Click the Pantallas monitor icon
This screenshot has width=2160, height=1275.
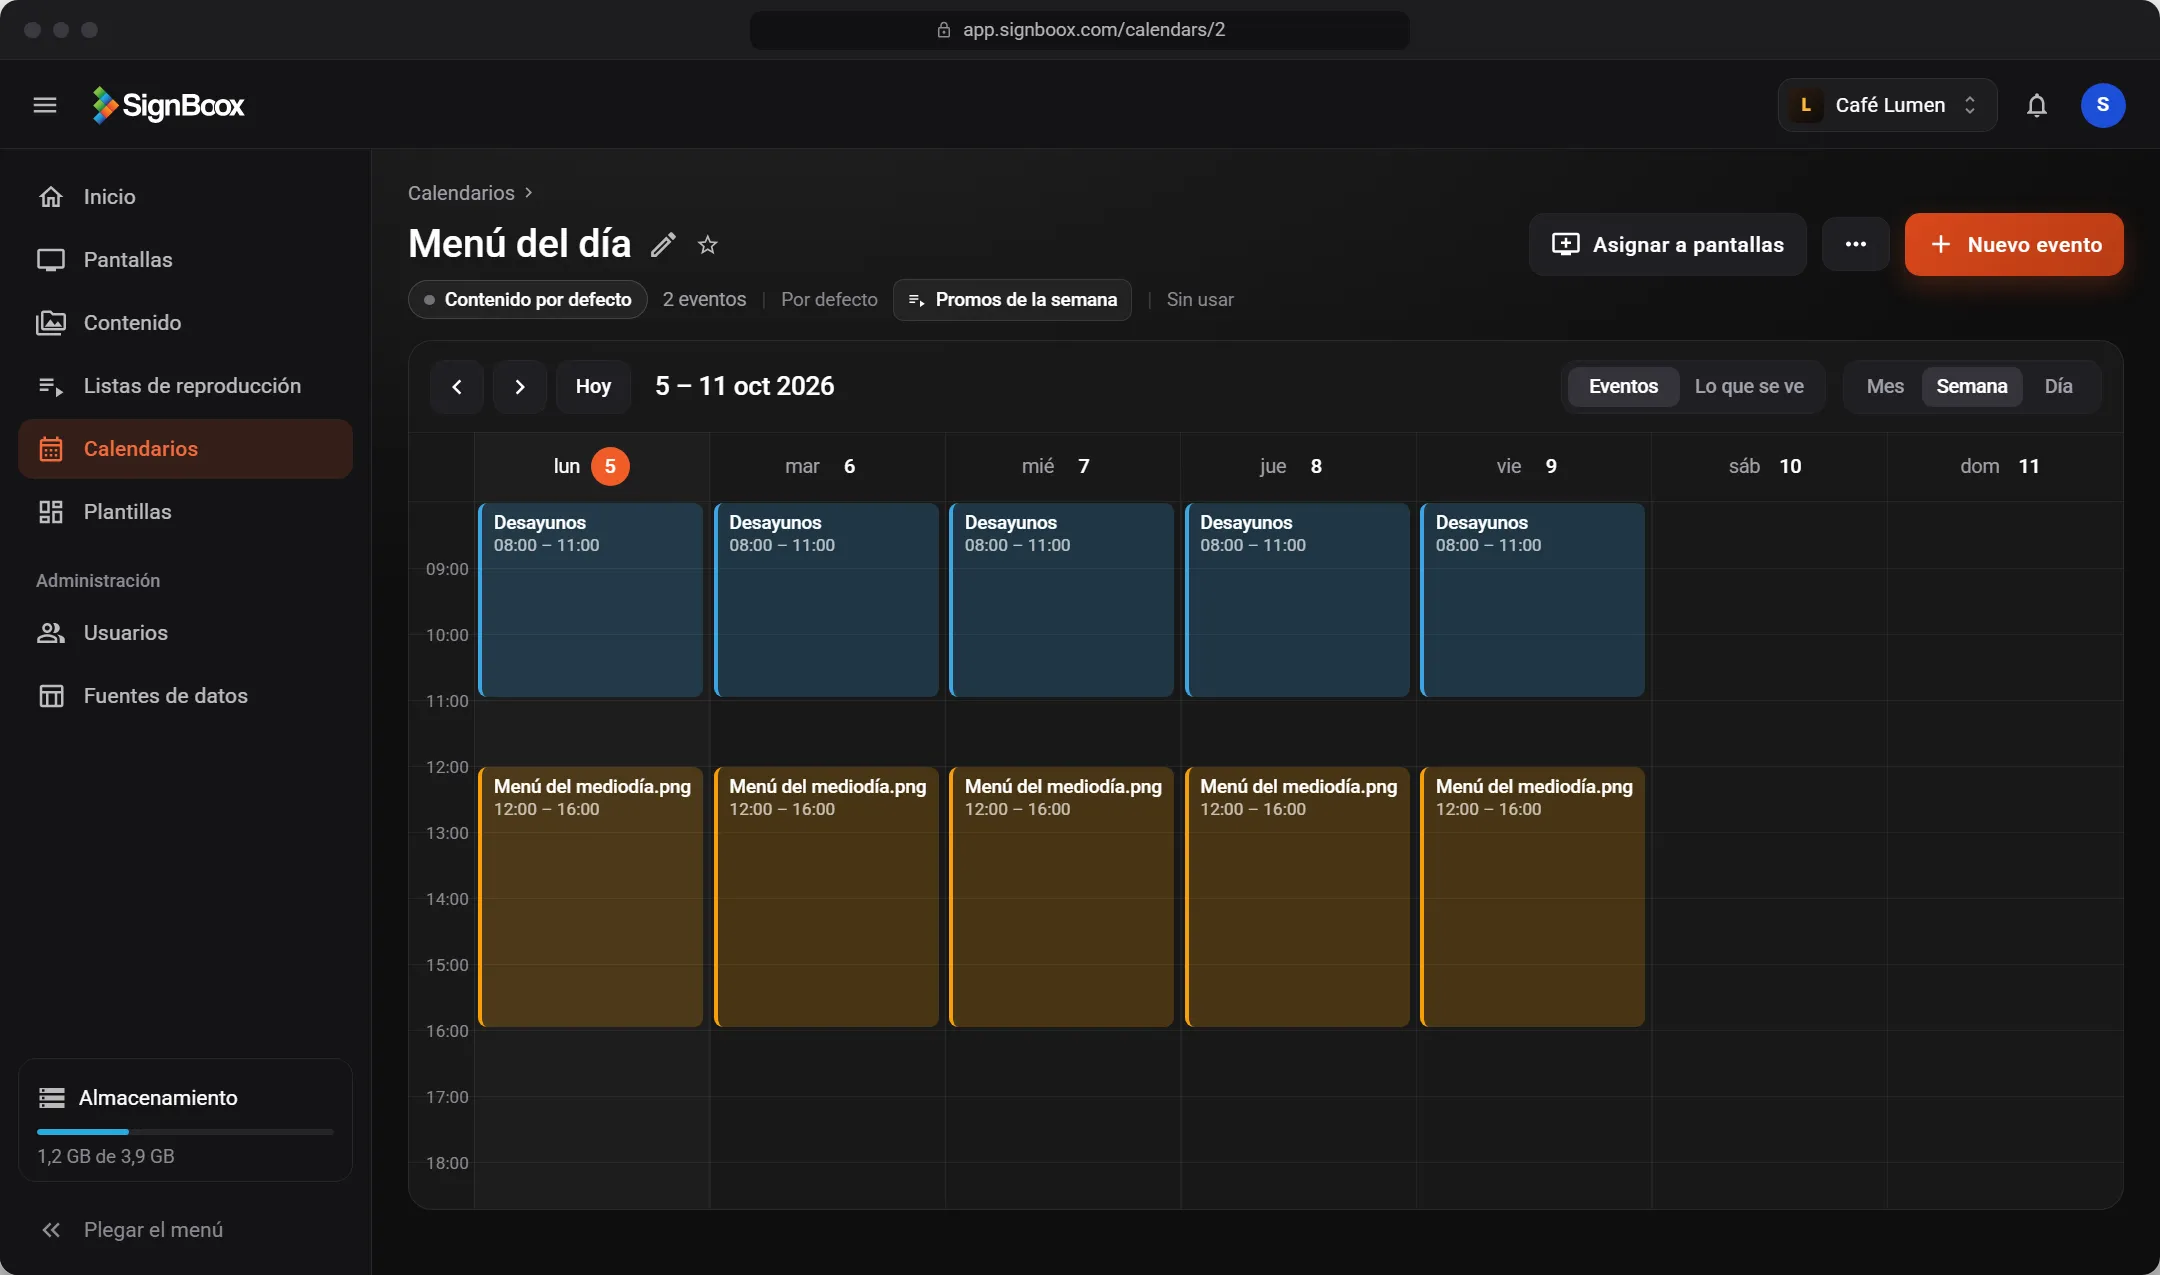(51, 260)
